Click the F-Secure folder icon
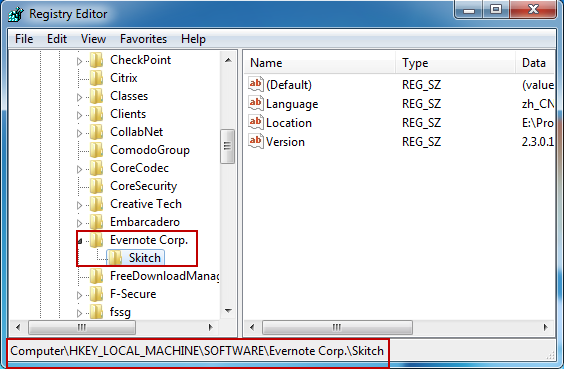Screen dimensions: 564x369 coord(96,294)
